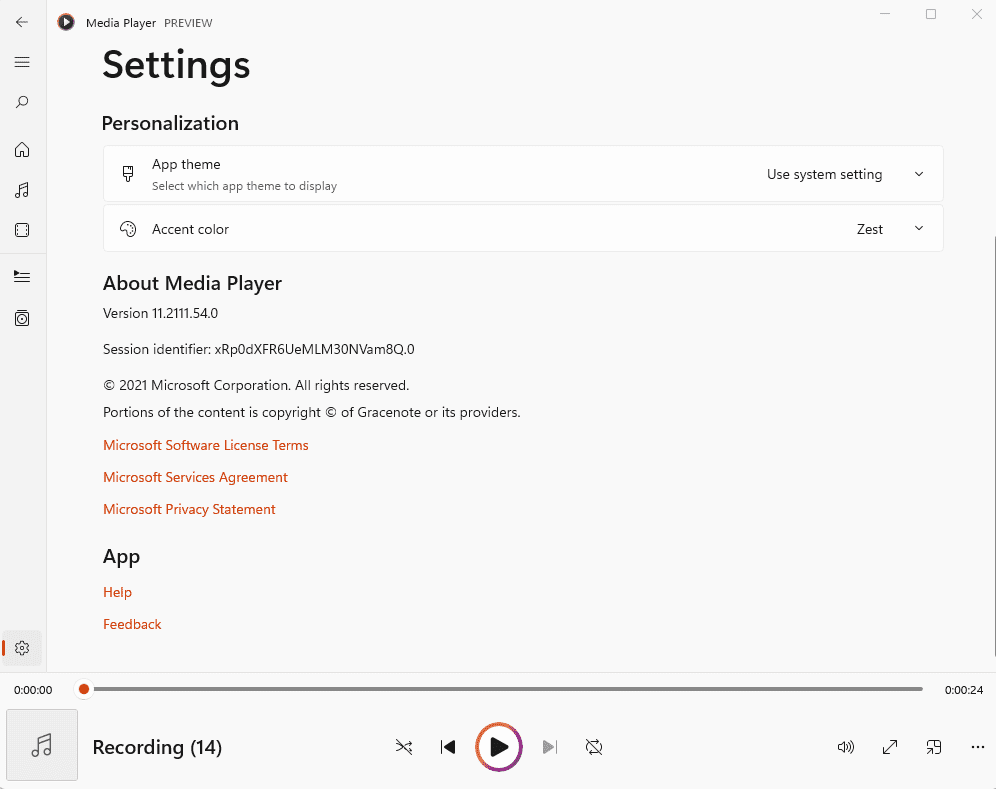
Task: Click the search magnifier icon
Action: (x=22, y=102)
